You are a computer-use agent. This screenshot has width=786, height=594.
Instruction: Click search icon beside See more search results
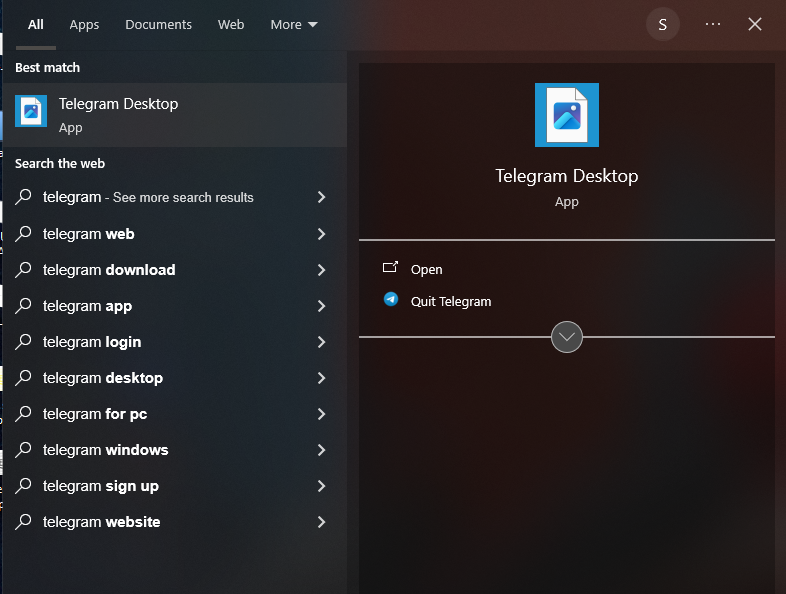click(23, 197)
